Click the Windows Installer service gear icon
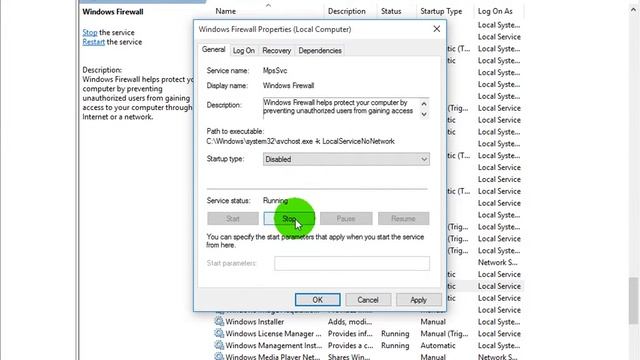The height and width of the screenshot is (360, 640). coord(219,321)
